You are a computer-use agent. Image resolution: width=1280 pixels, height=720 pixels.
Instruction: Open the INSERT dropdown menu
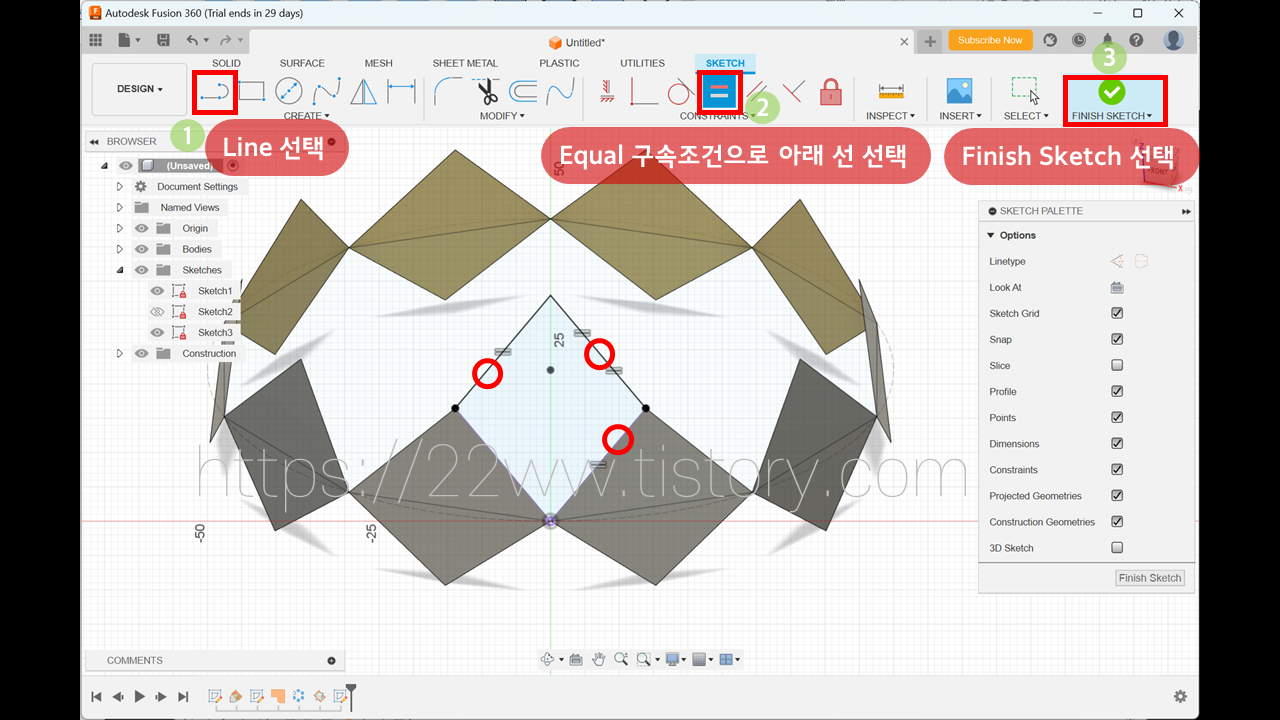(960, 116)
